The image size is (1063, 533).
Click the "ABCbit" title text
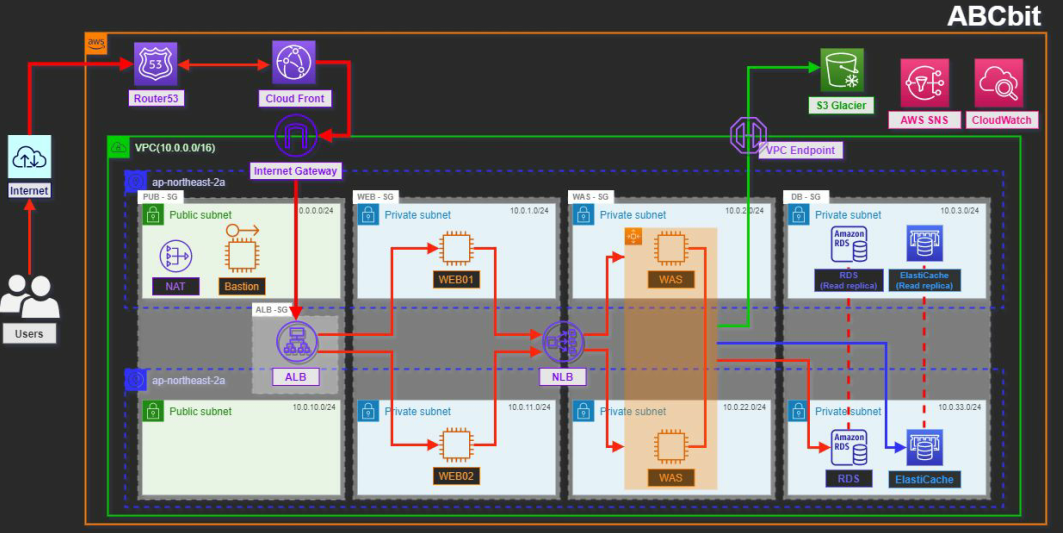point(994,16)
